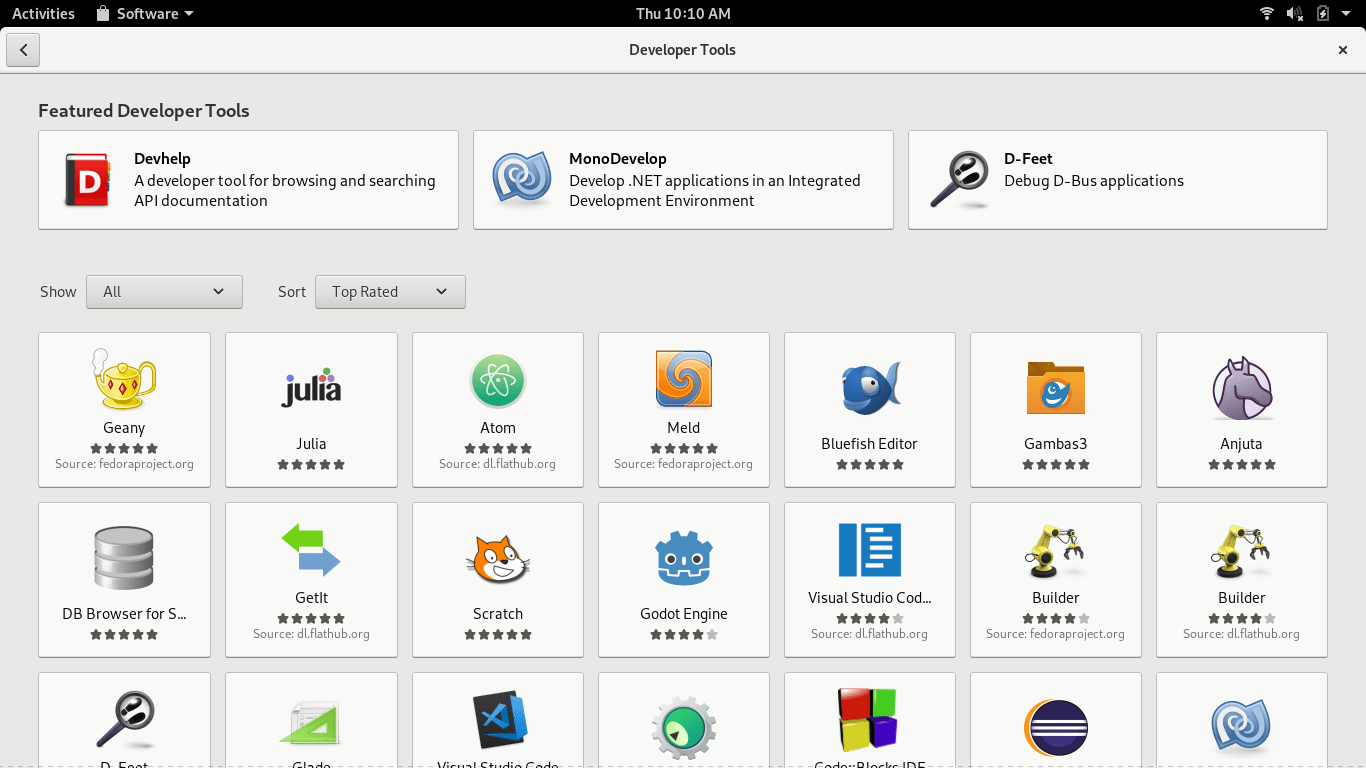
Task: Click the Activities menu item
Action: [x=42, y=13]
